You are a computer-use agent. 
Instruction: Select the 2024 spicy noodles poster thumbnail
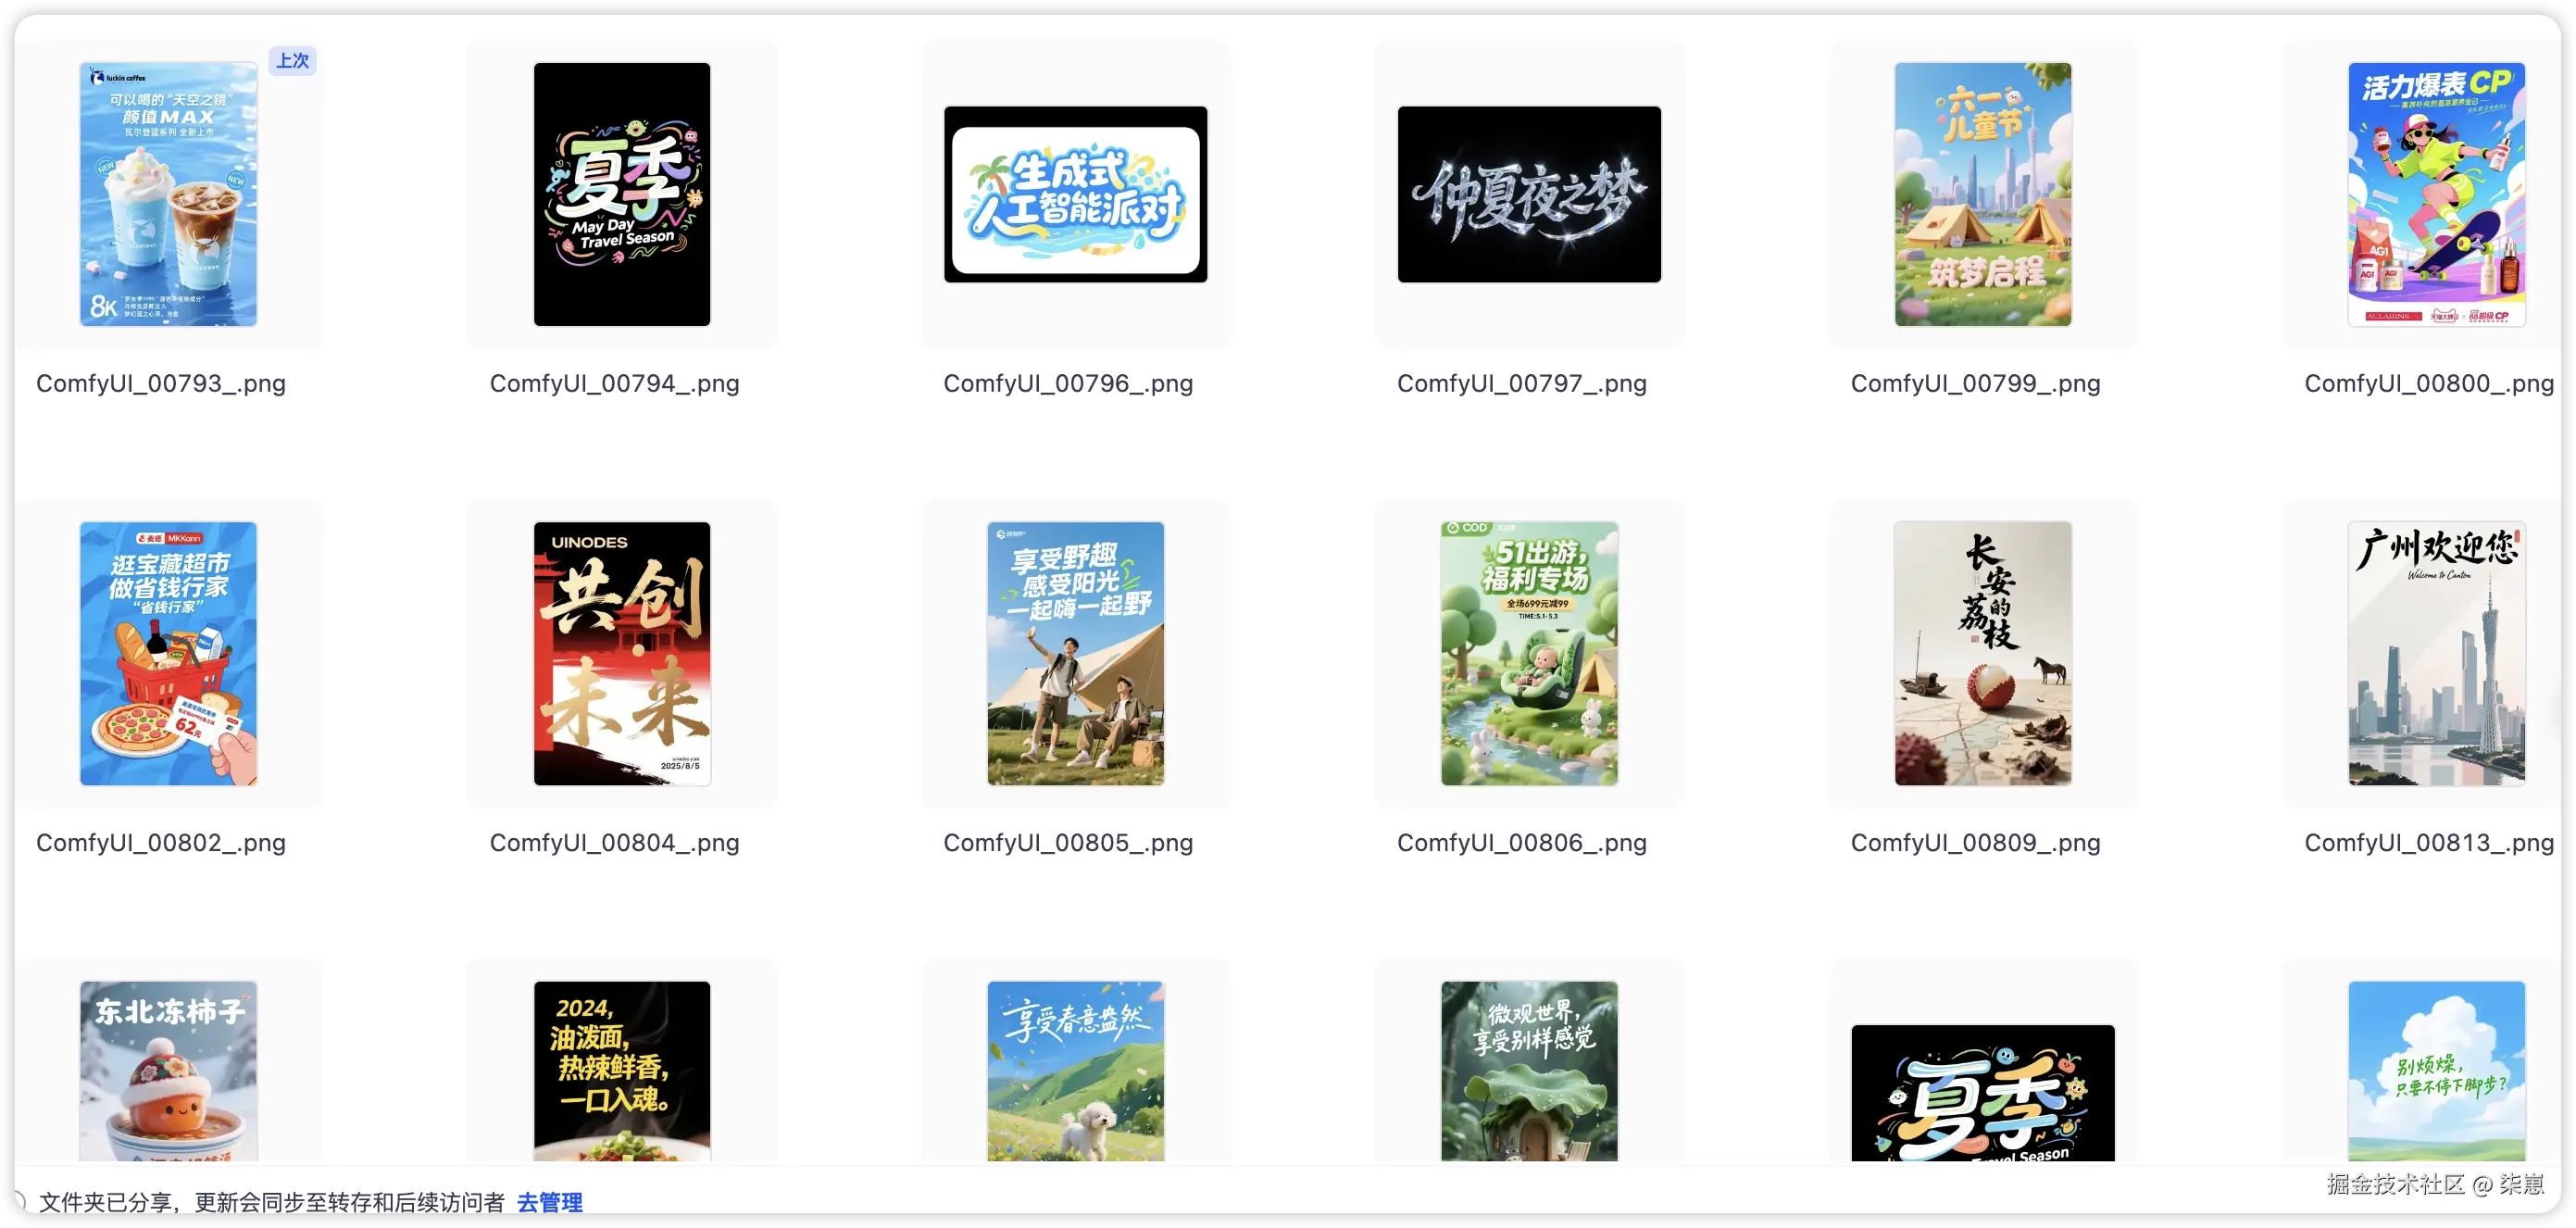point(621,1070)
